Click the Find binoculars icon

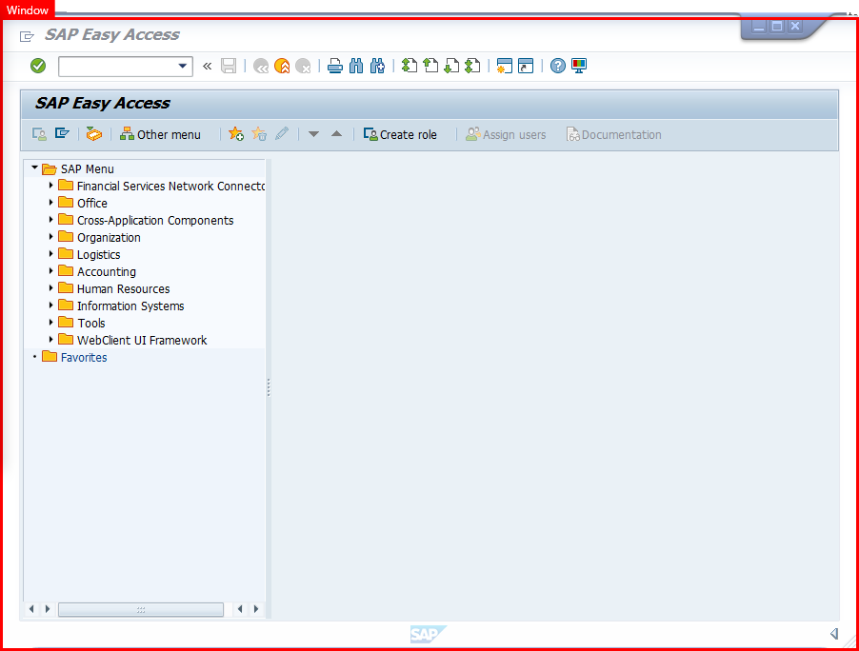356,66
